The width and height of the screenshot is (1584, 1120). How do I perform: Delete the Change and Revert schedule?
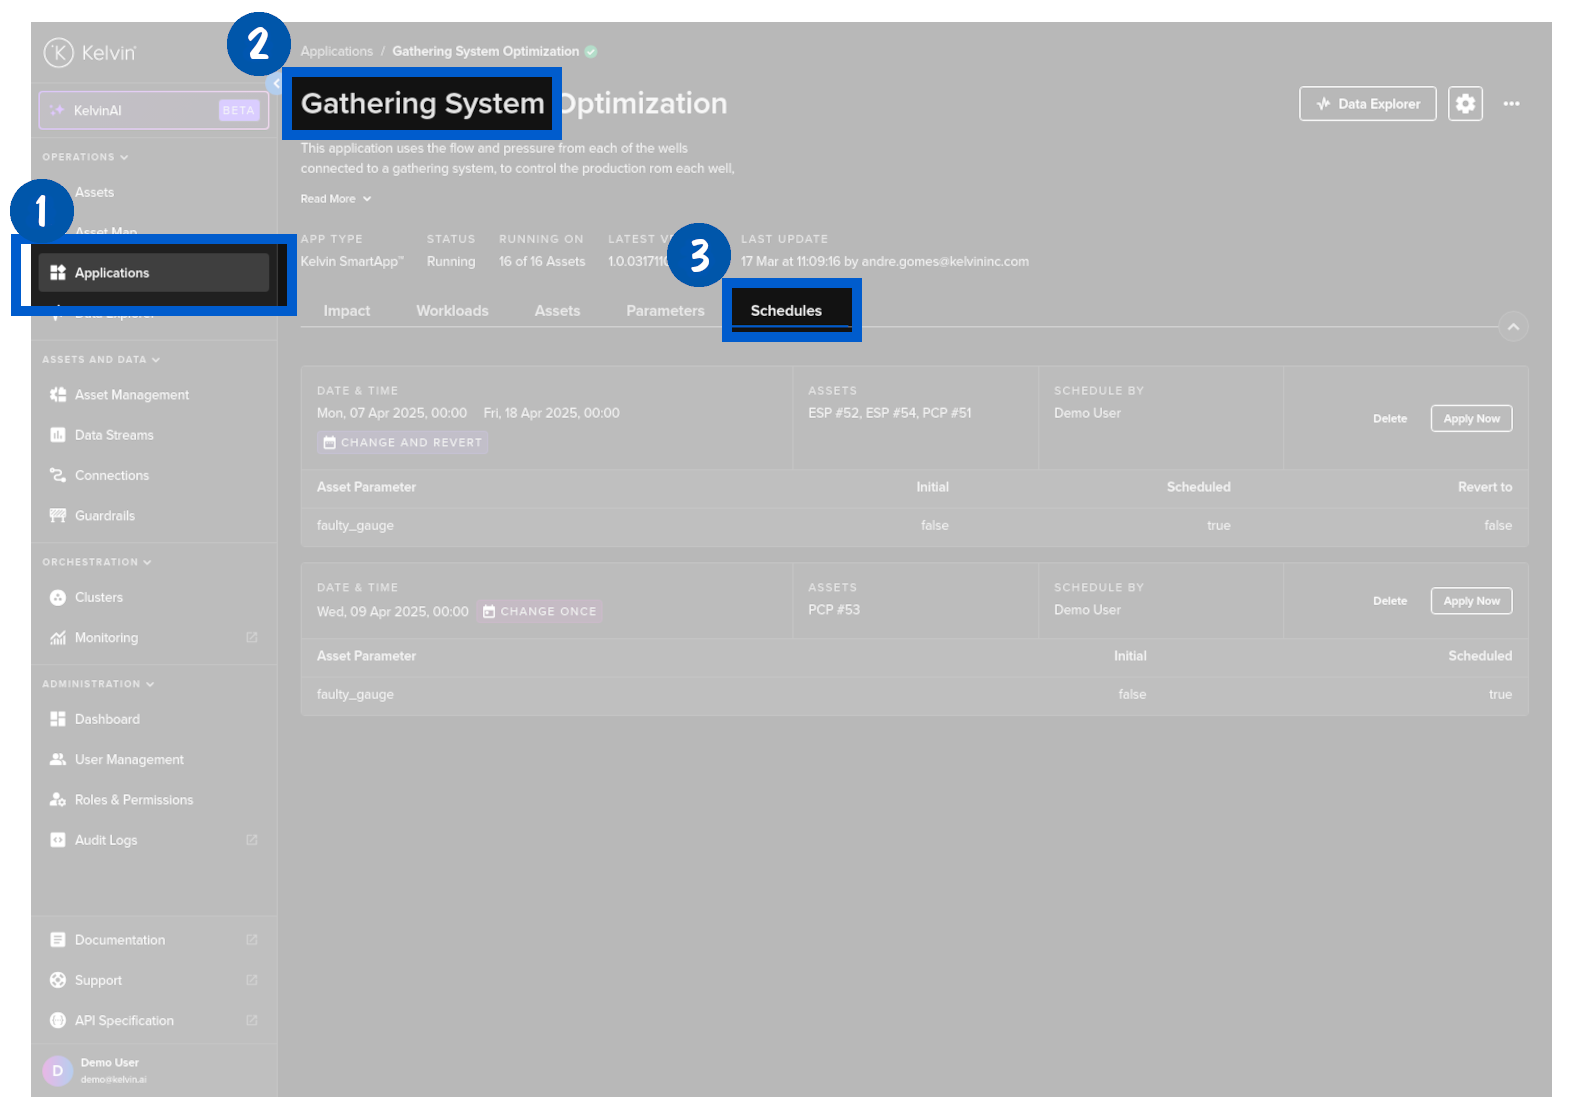point(1389,419)
